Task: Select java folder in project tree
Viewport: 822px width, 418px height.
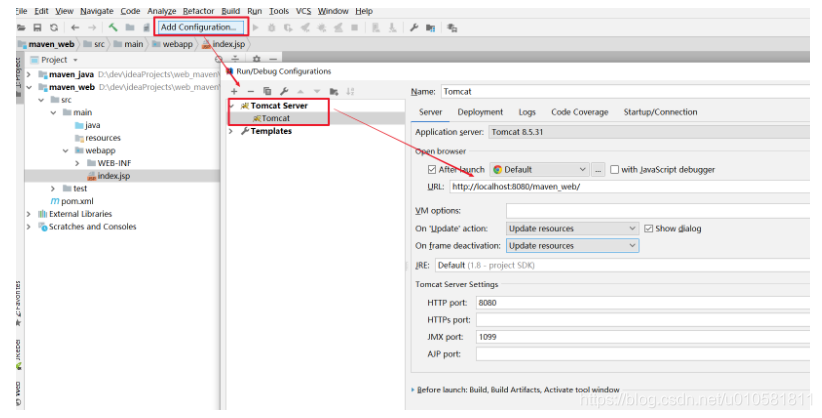Action: (87, 125)
